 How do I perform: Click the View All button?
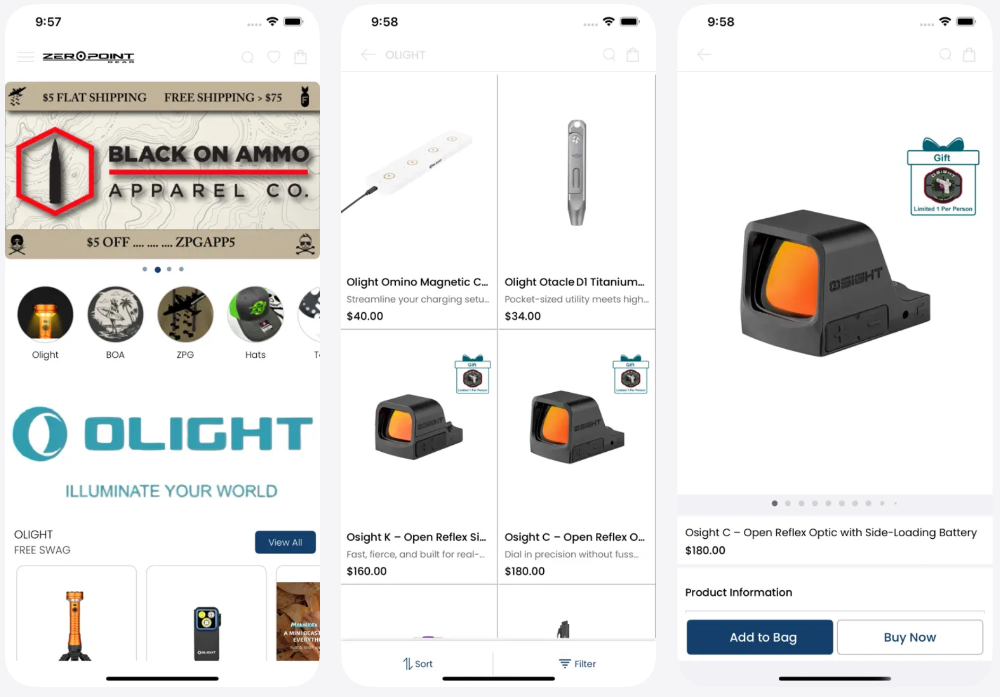285,542
